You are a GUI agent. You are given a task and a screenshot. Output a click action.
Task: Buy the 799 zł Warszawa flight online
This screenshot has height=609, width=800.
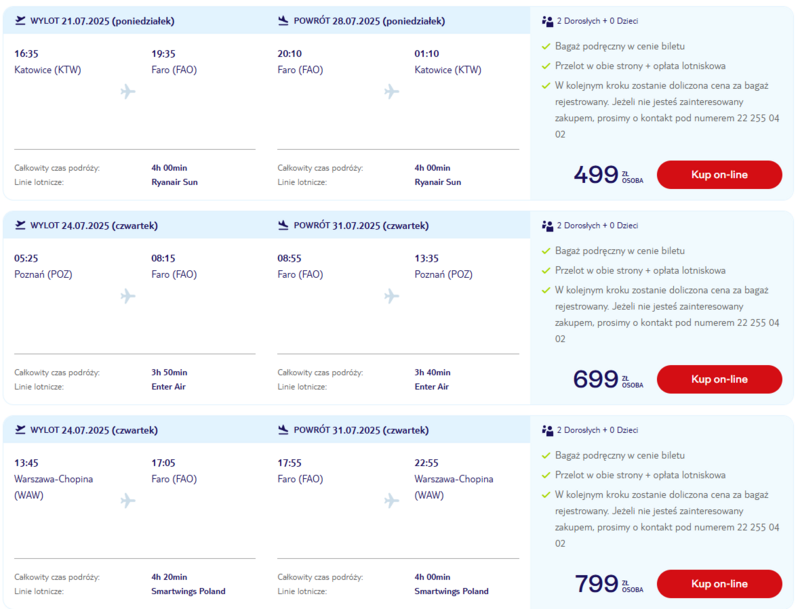[x=719, y=583]
